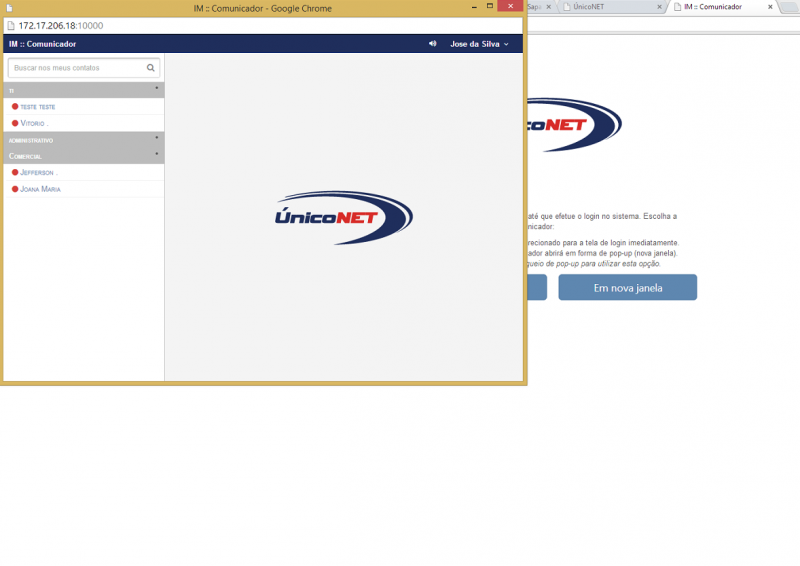Click the partly hidden button left of Em nova janela
The height and width of the screenshot is (566, 800).
pyautogui.click(x=537, y=287)
